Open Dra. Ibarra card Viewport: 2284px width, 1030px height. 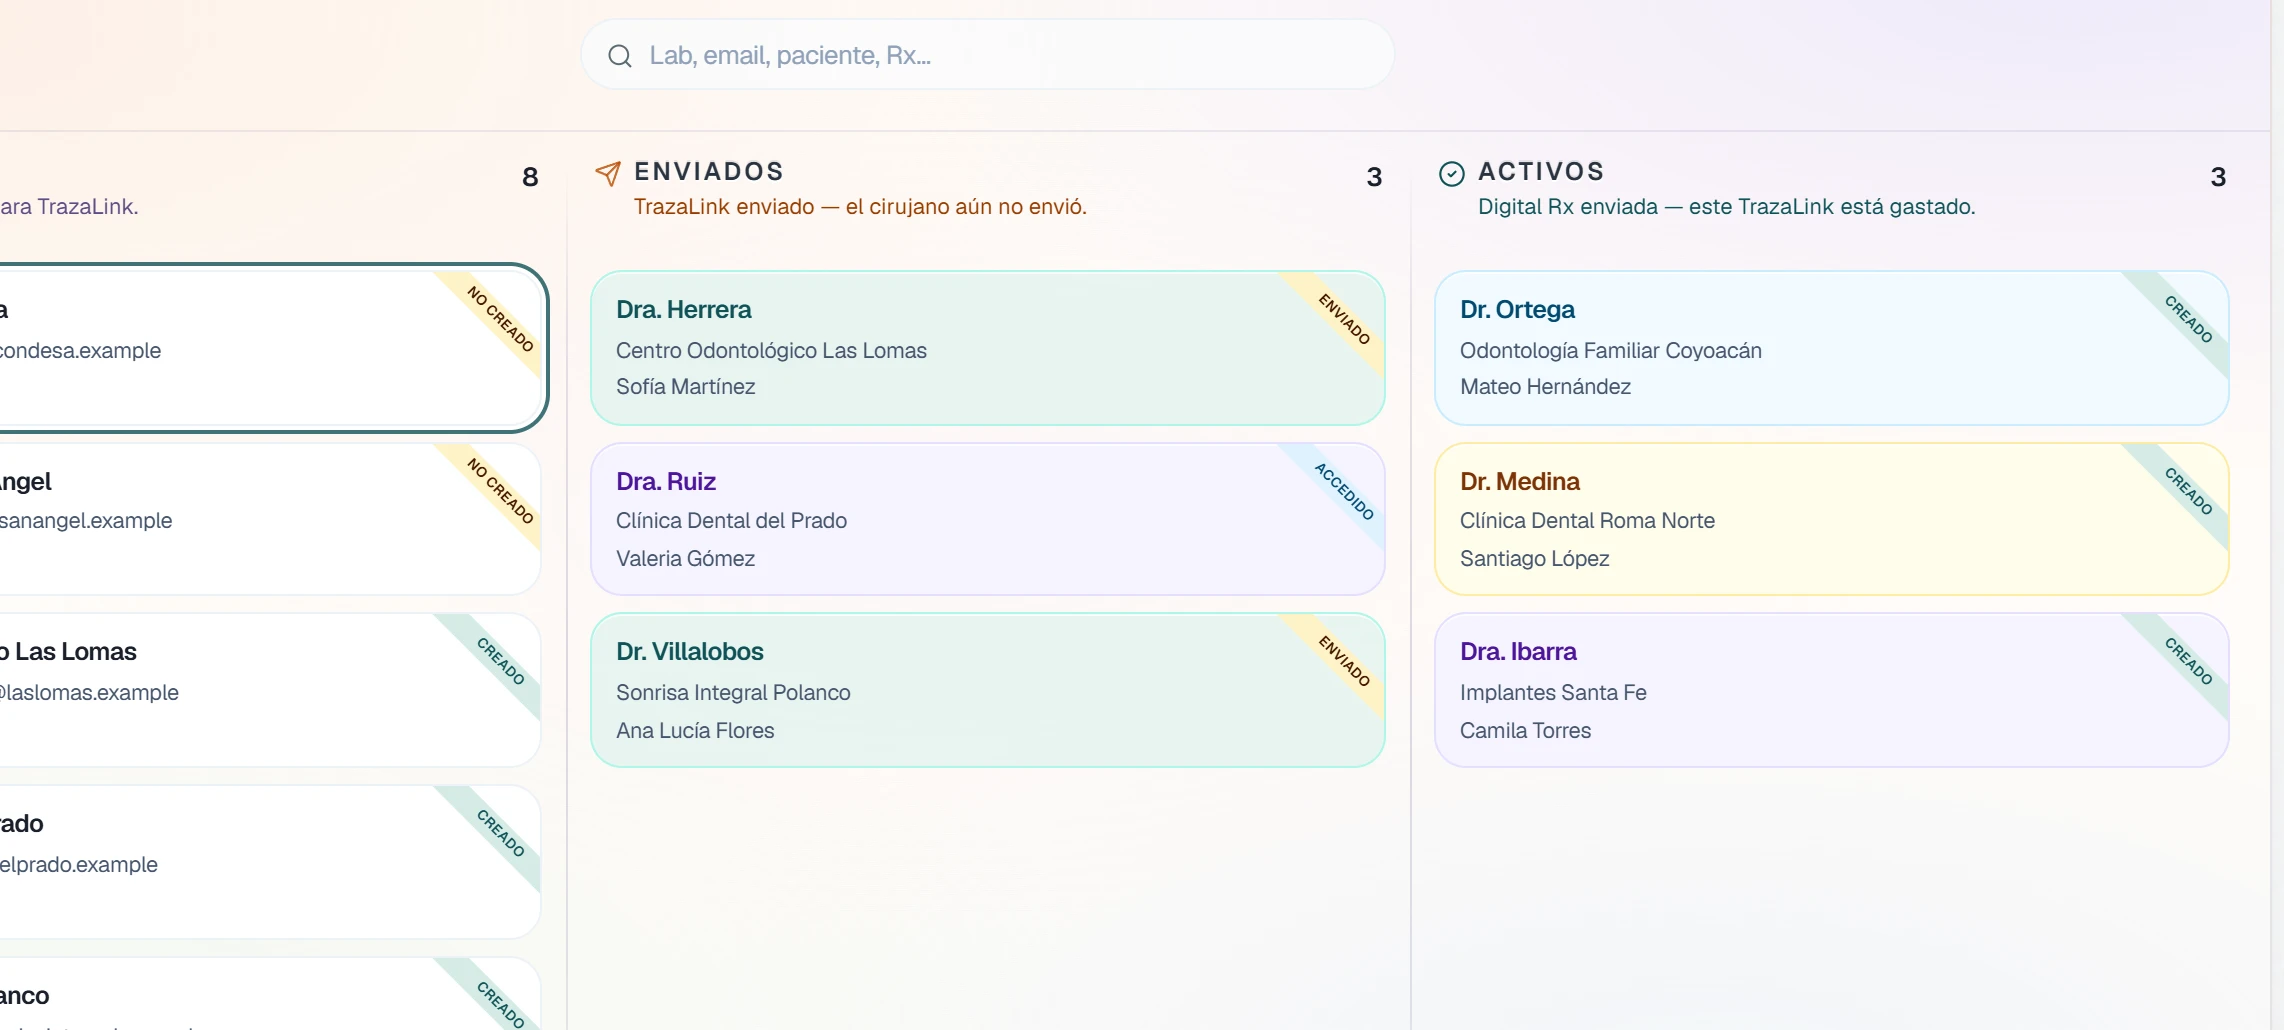tap(1832, 690)
